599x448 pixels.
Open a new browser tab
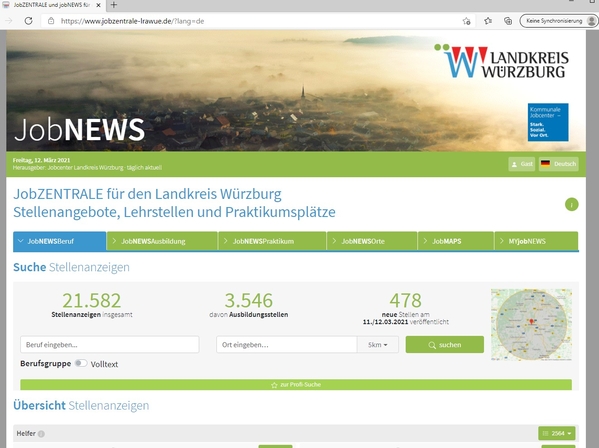[113, 5]
